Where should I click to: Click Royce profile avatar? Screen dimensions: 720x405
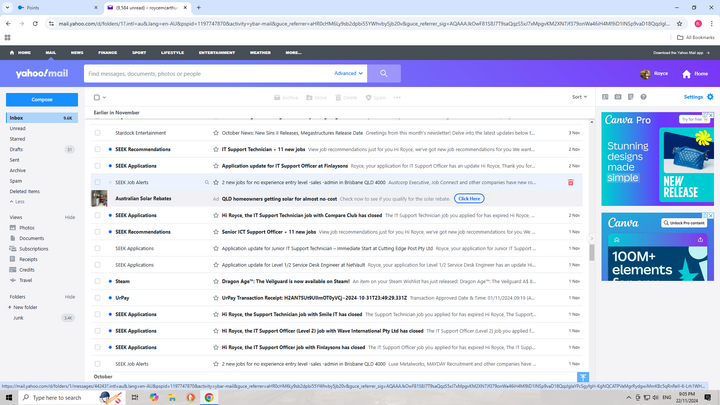click(646, 74)
